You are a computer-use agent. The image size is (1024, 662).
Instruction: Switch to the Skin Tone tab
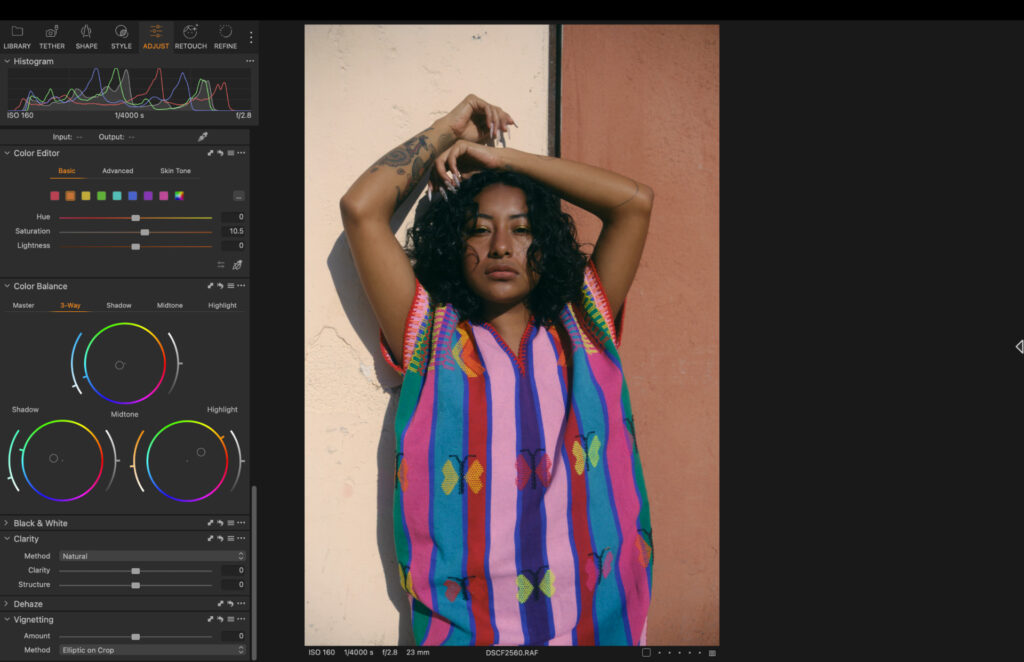[174, 170]
